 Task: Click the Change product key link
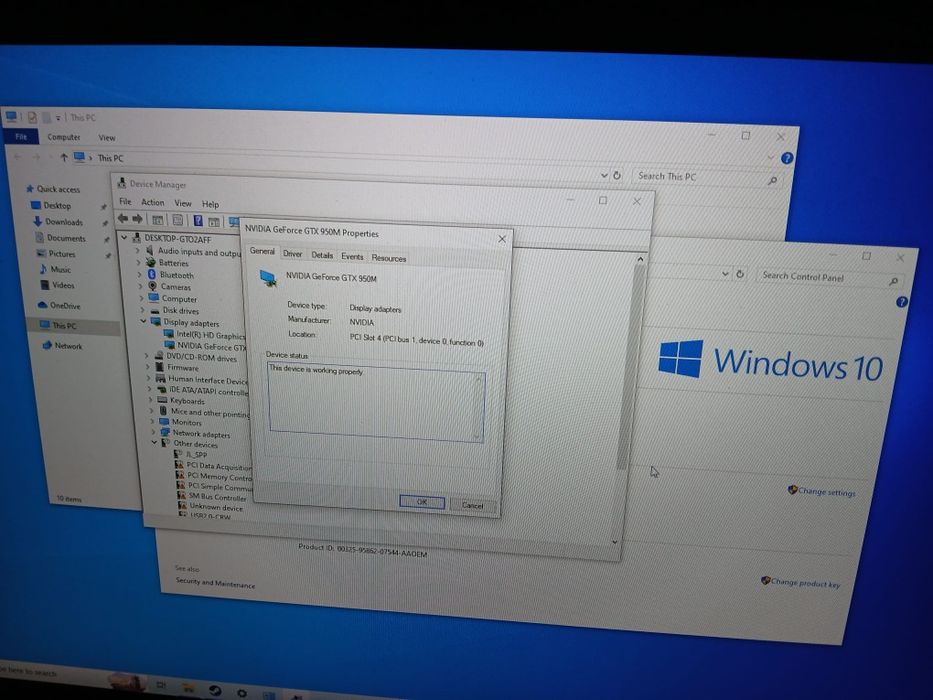click(805, 583)
